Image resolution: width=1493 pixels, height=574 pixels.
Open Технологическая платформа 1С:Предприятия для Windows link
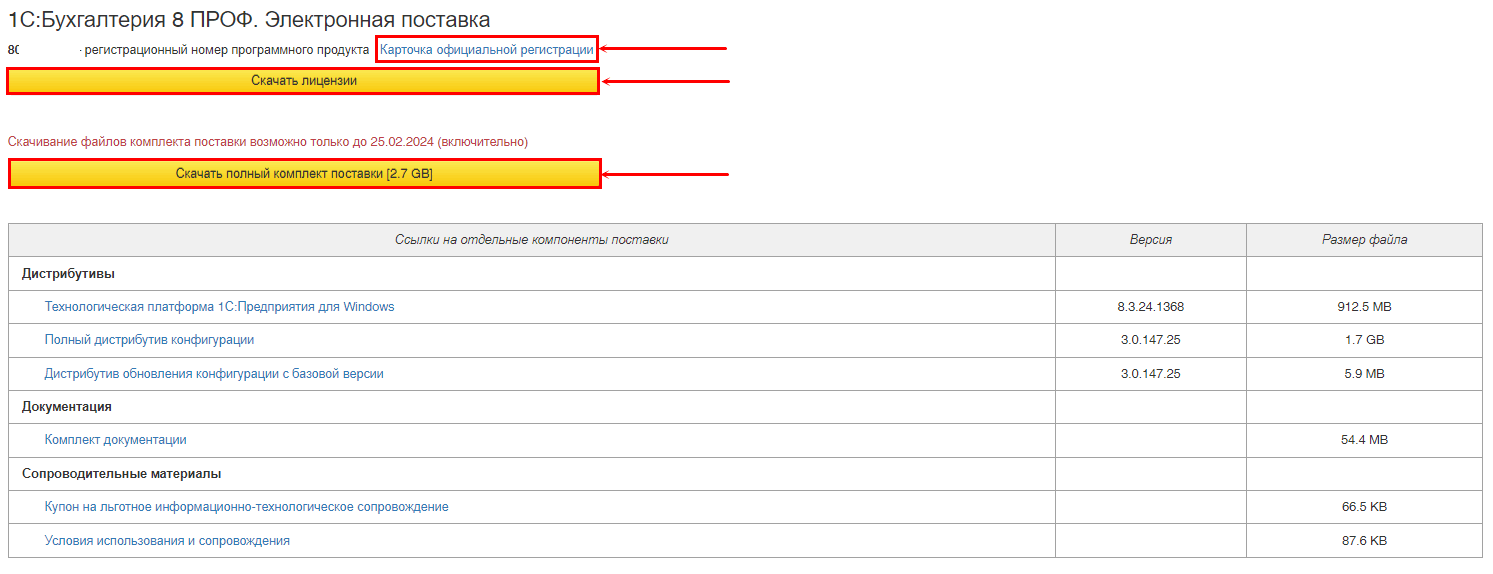219,307
